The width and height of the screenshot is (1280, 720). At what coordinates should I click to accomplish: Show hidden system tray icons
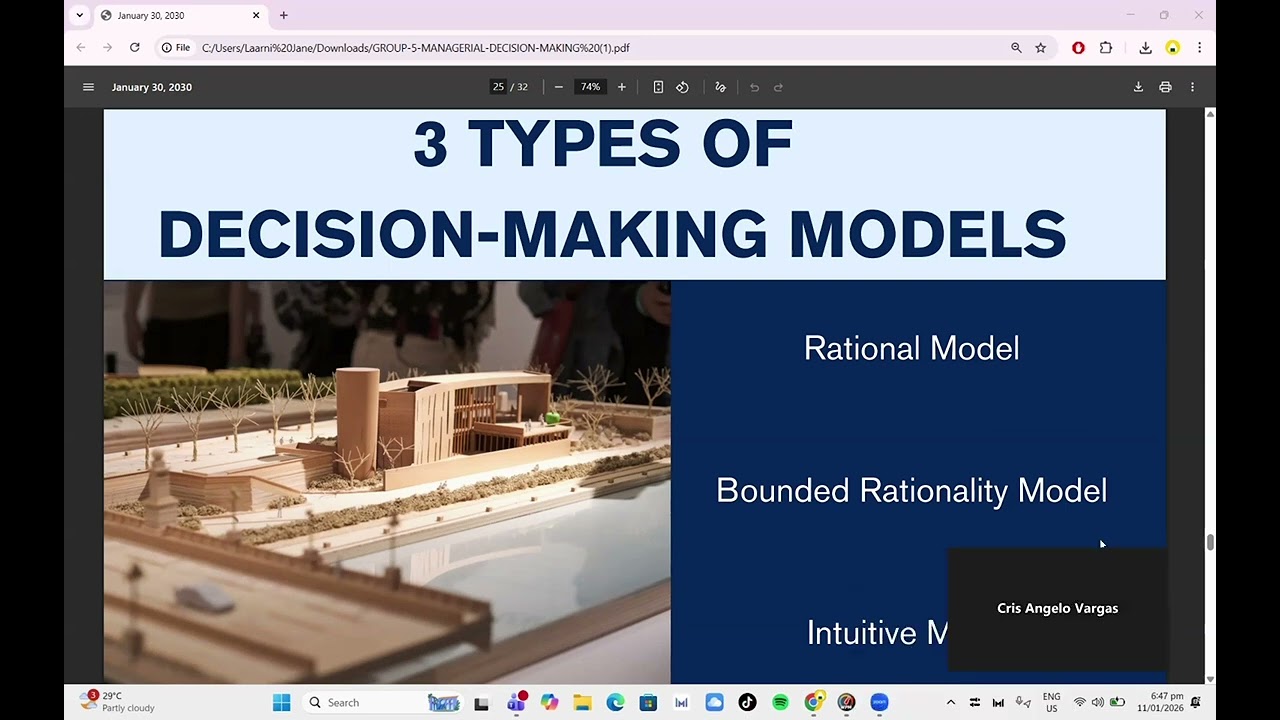(951, 702)
